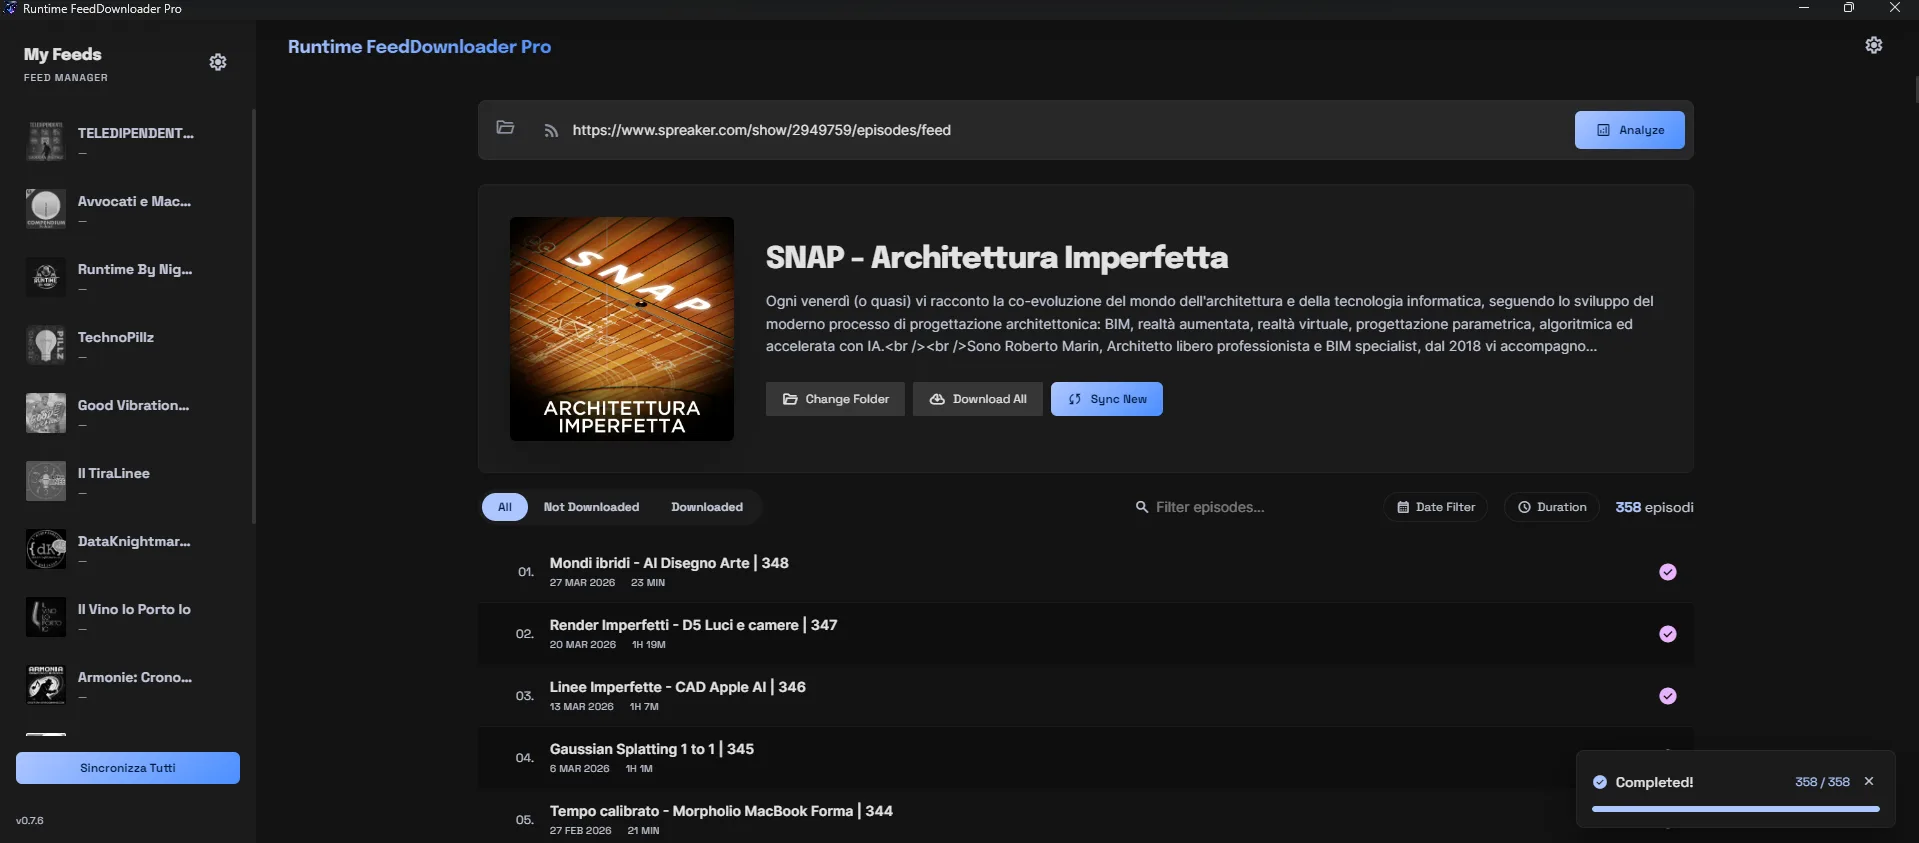Switch to Downloaded tab
1919x843 pixels.
[x=707, y=507]
